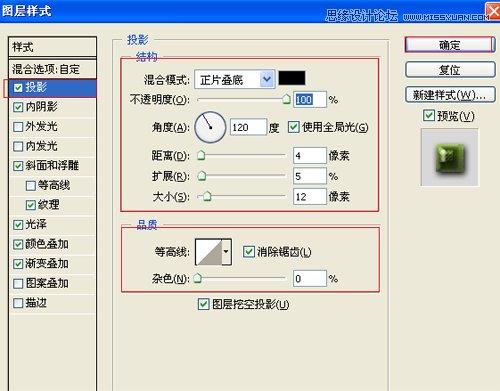The width and height of the screenshot is (500, 391).
Task: Enable the 描边 stroke checkbox
Action: [18, 303]
